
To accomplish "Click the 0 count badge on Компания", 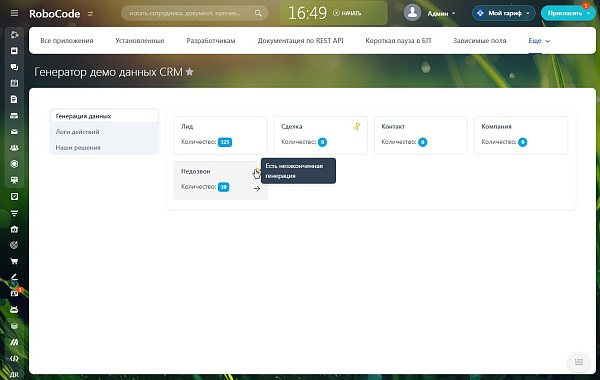I will pyautogui.click(x=522, y=142).
